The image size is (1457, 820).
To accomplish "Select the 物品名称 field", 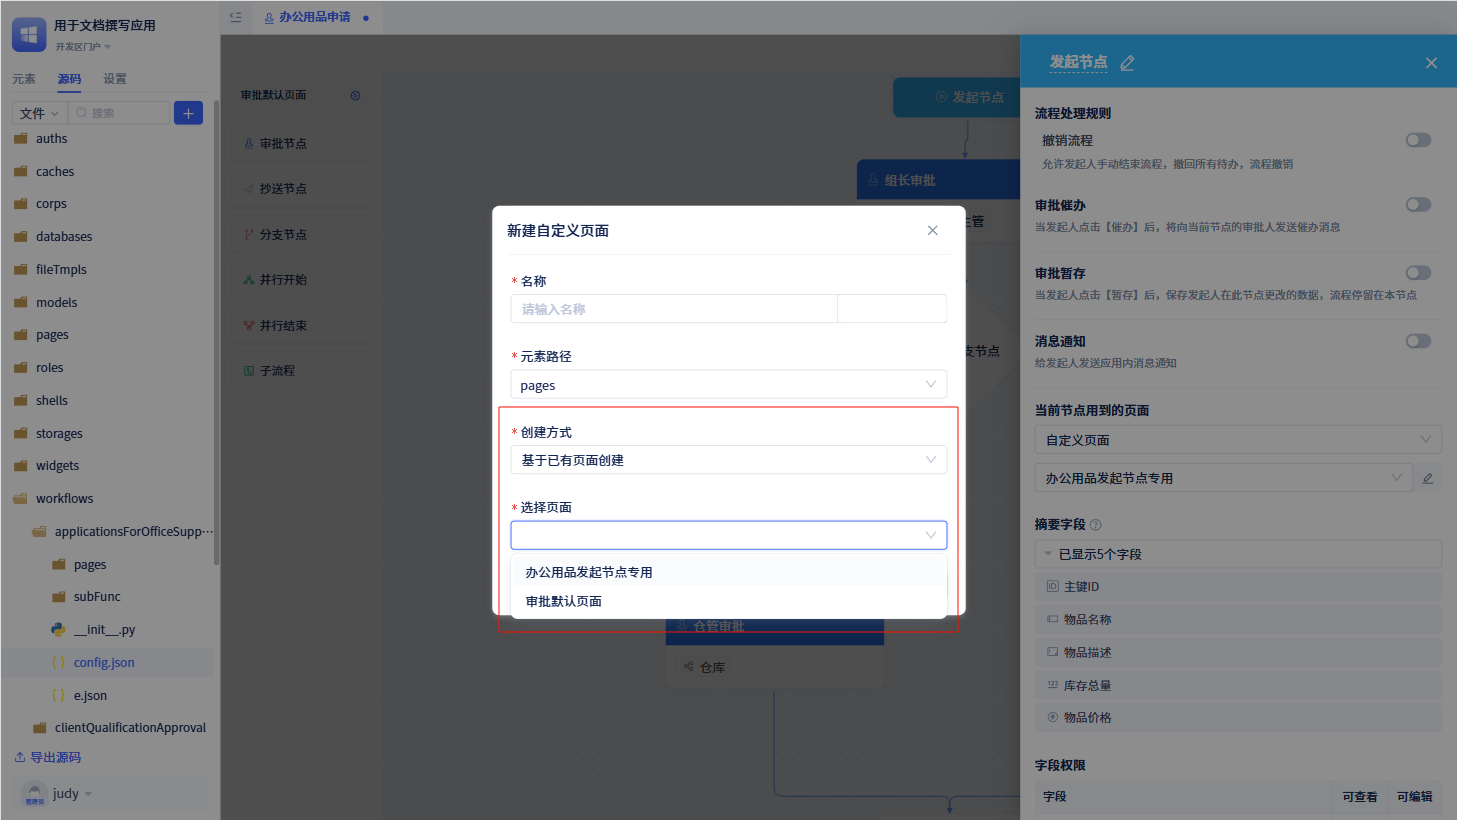I will (x=1238, y=620).
